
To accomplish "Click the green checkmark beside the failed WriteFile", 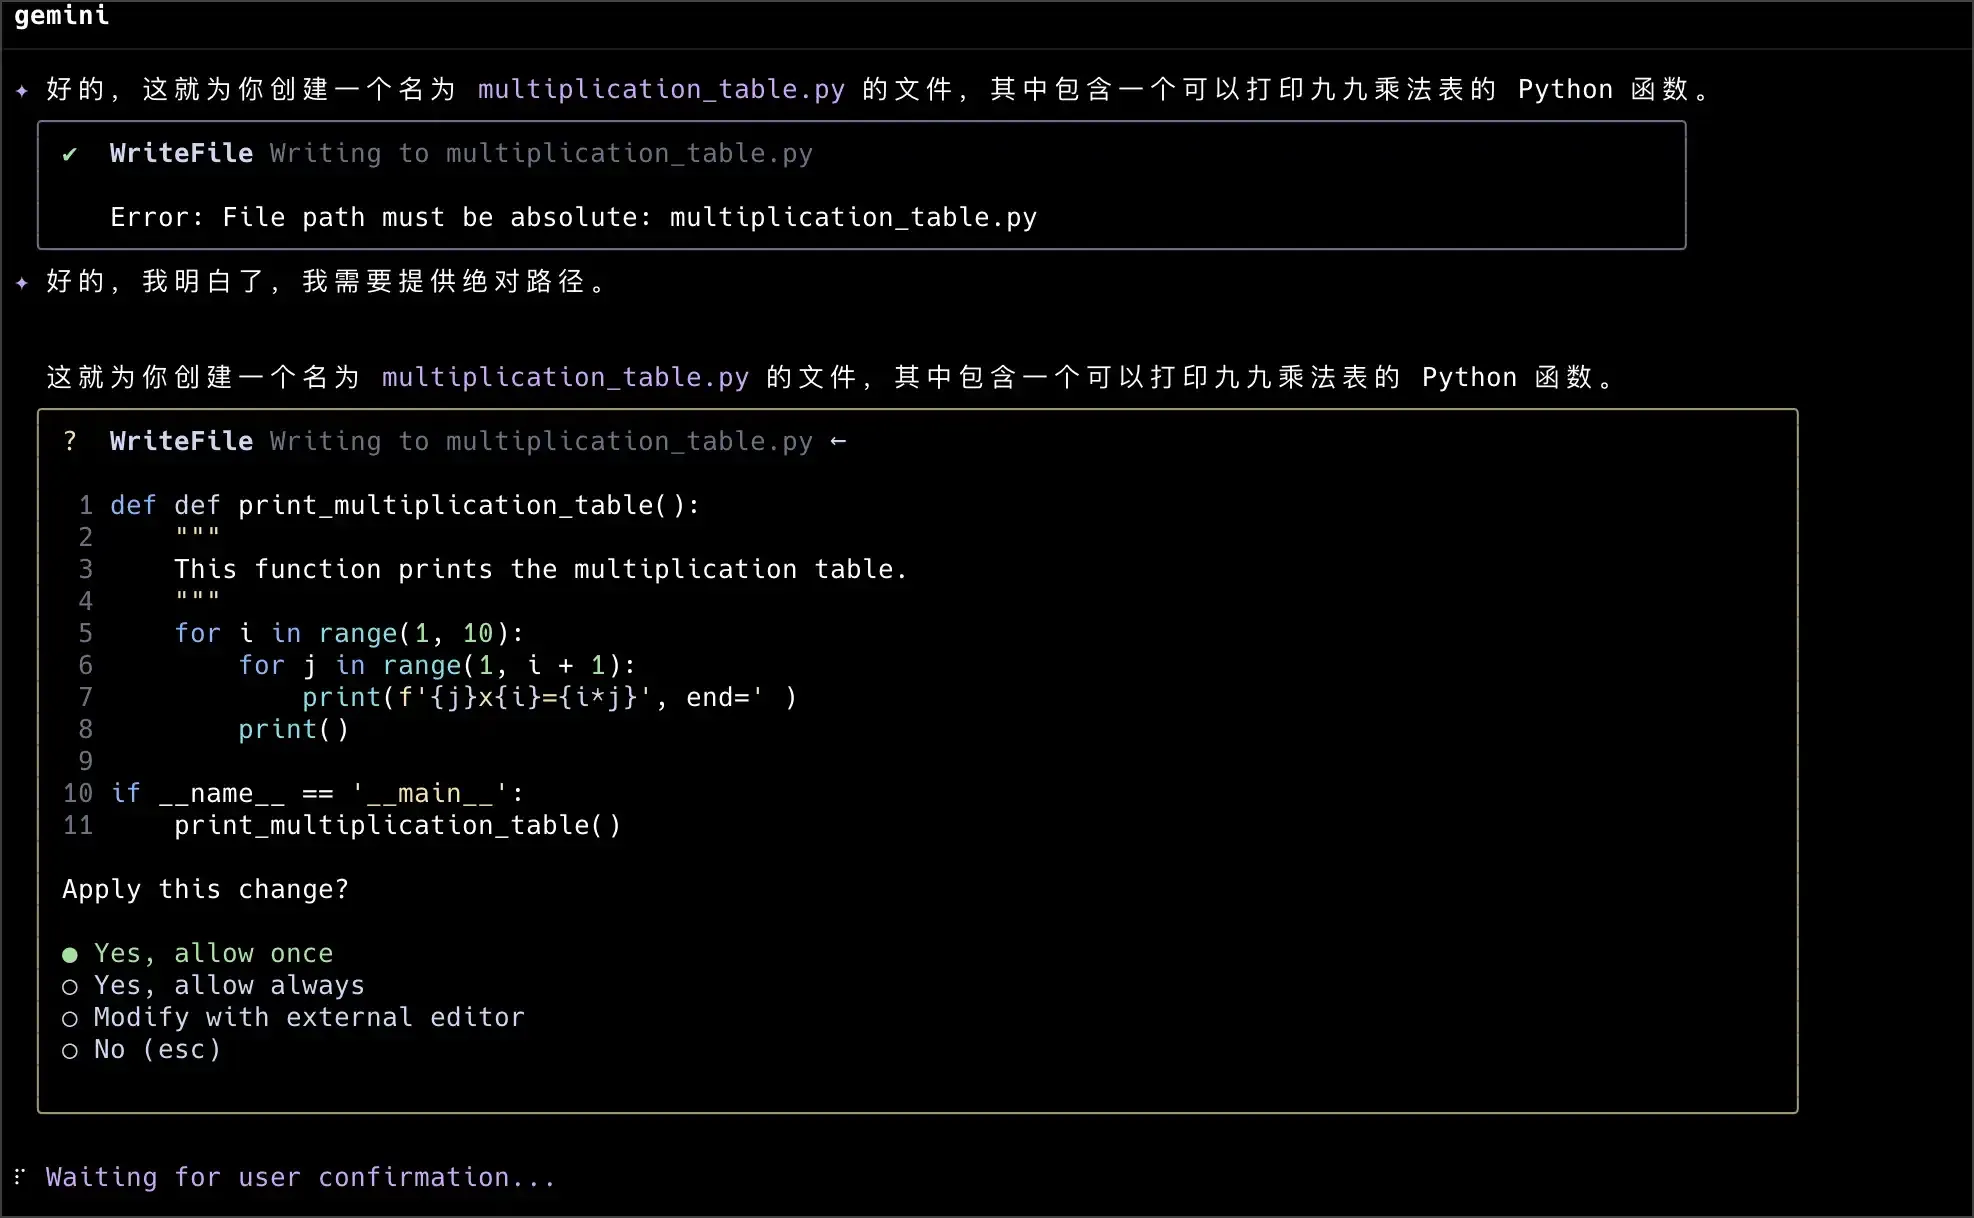I will (69, 154).
